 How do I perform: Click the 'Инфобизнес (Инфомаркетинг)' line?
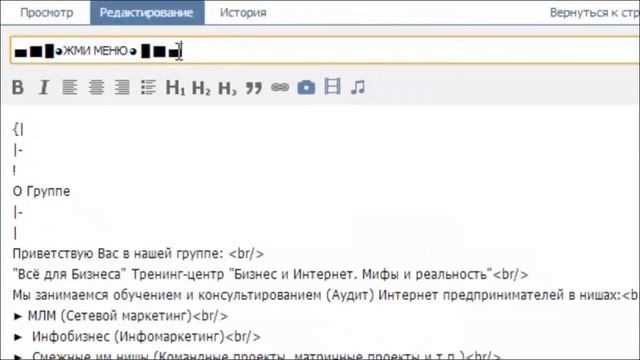(x=137, y=337)
